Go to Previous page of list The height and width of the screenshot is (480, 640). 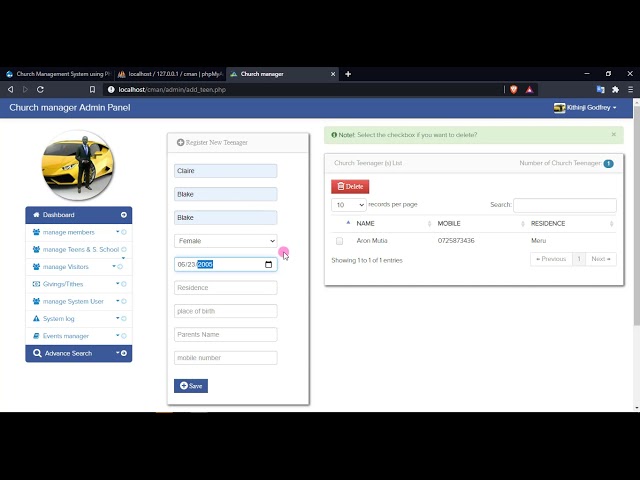[x=551, y=259]
